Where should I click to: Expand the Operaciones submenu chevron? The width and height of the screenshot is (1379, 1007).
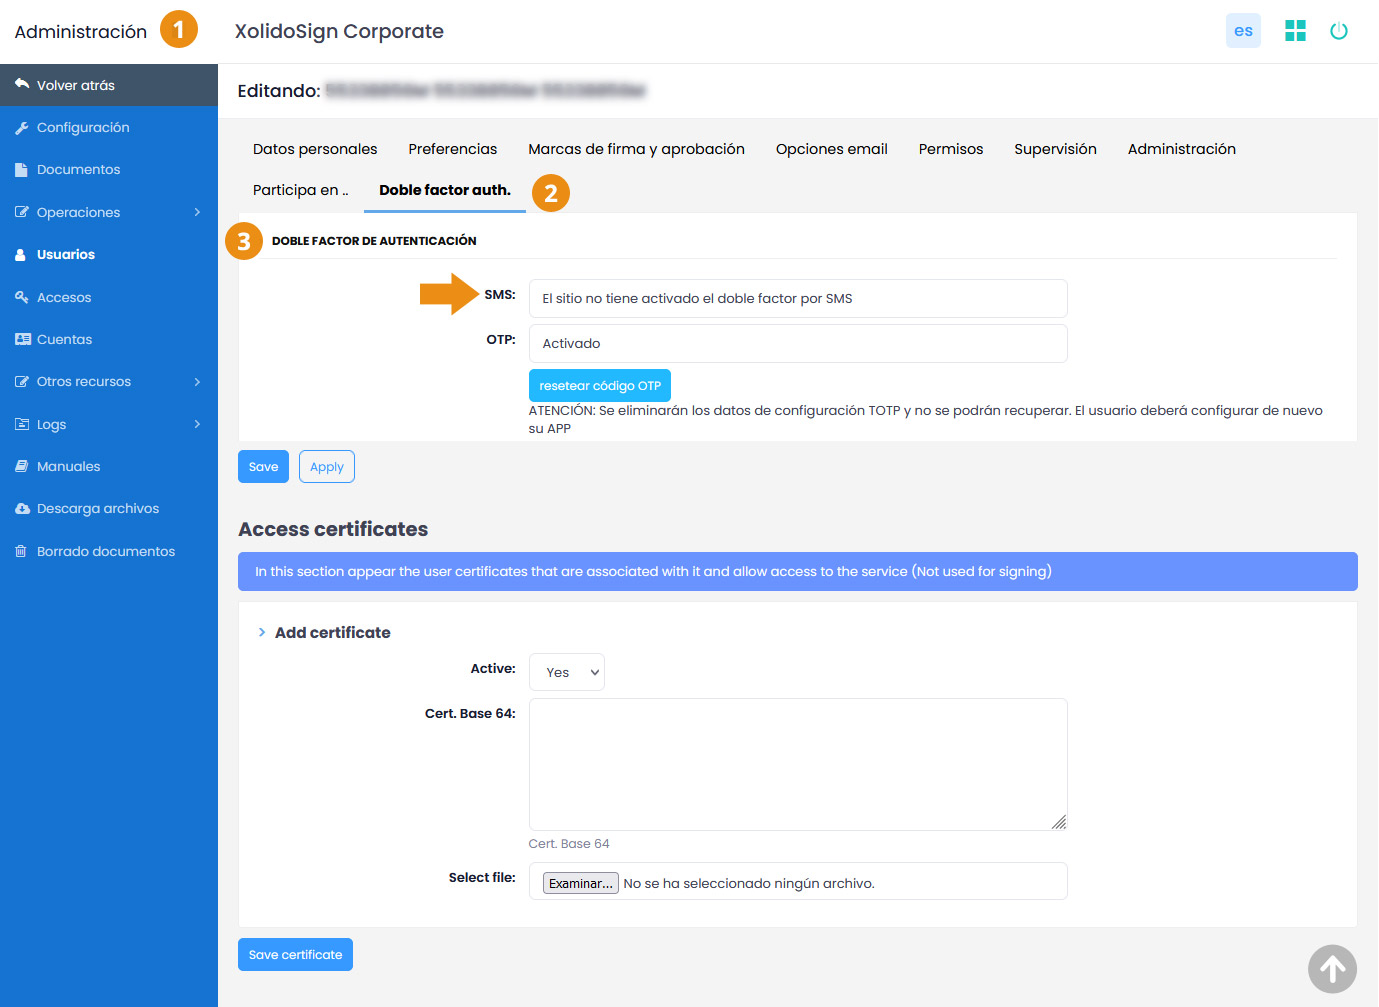197,212
